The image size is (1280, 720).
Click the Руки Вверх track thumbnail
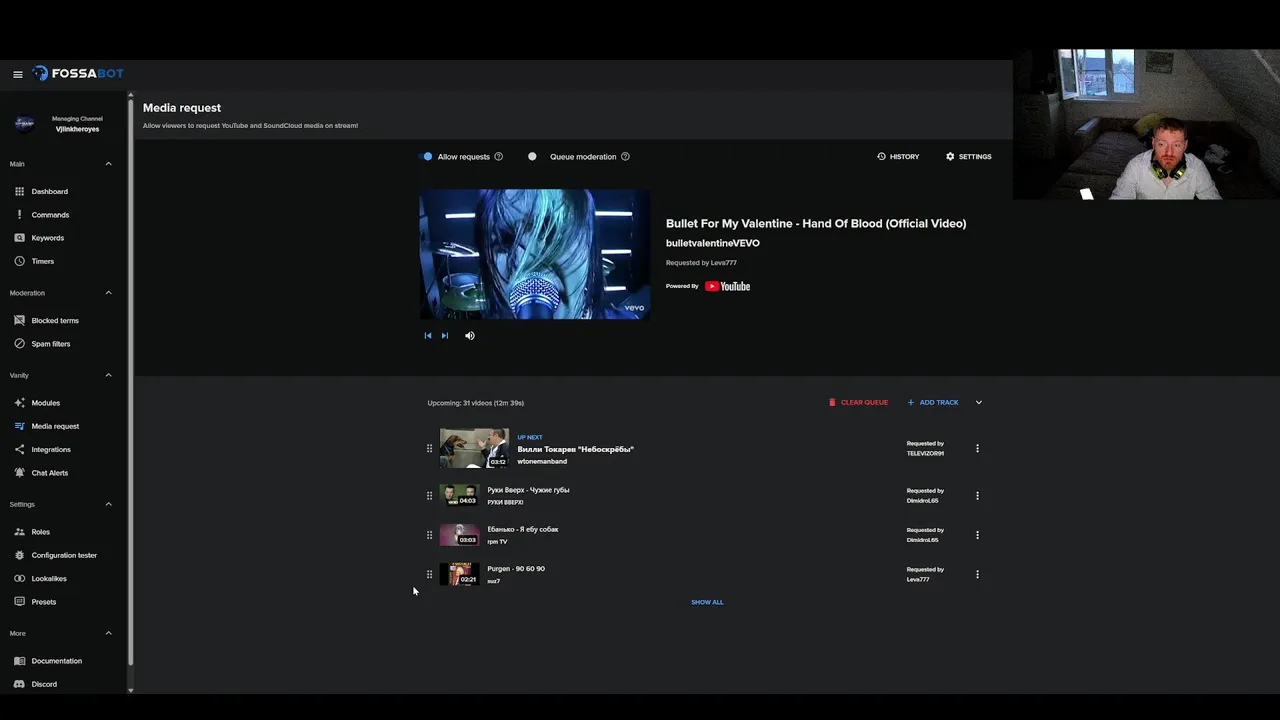pyautogui.click(x=460, y=495)
